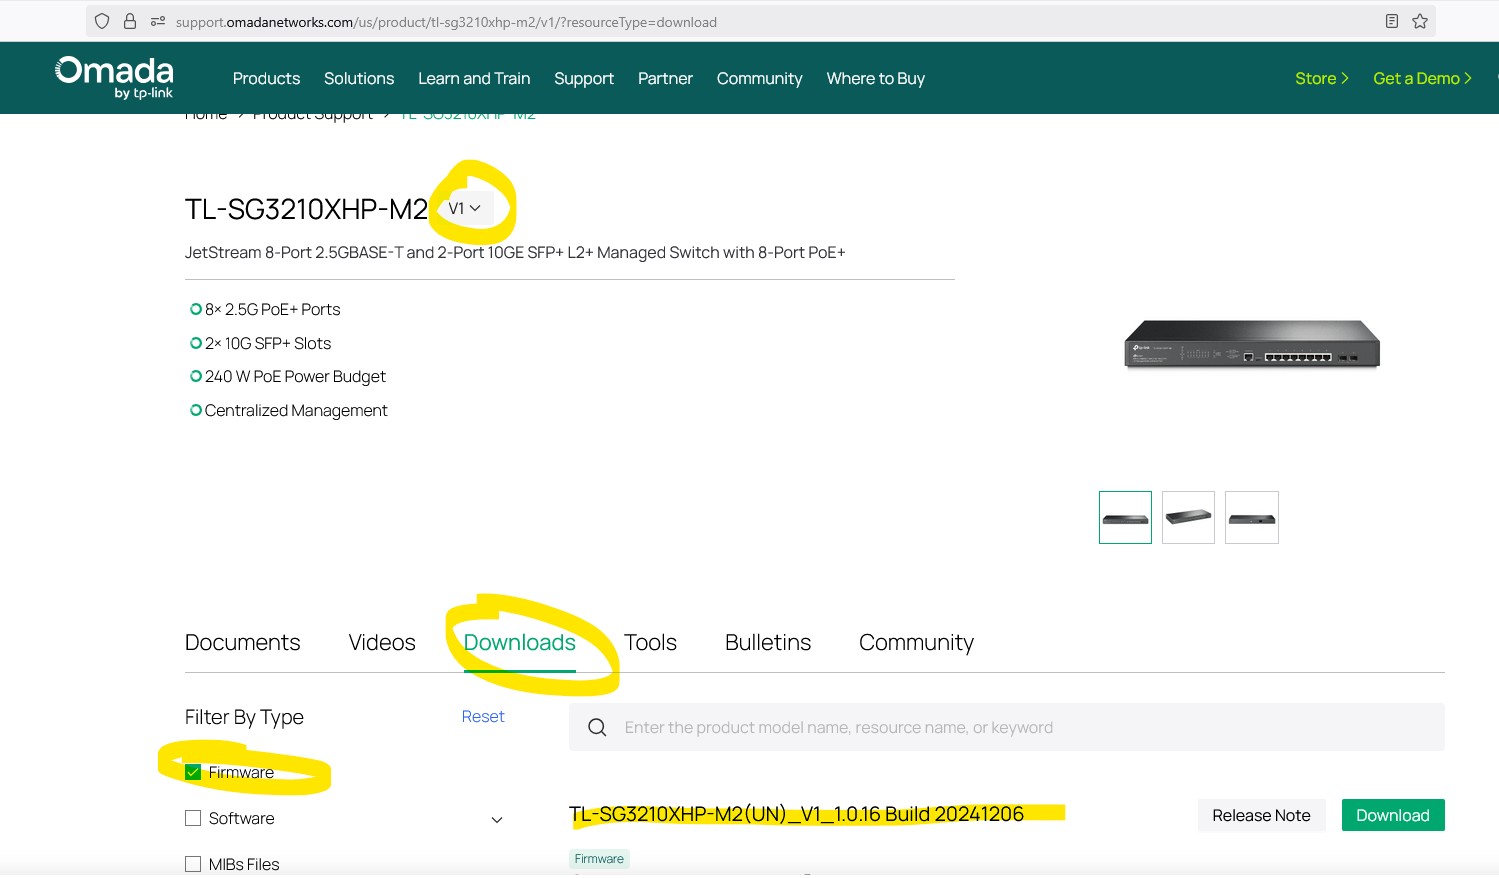Open the Bulletins tab
The image size is (1499, 878).
(x=767, y=642)
